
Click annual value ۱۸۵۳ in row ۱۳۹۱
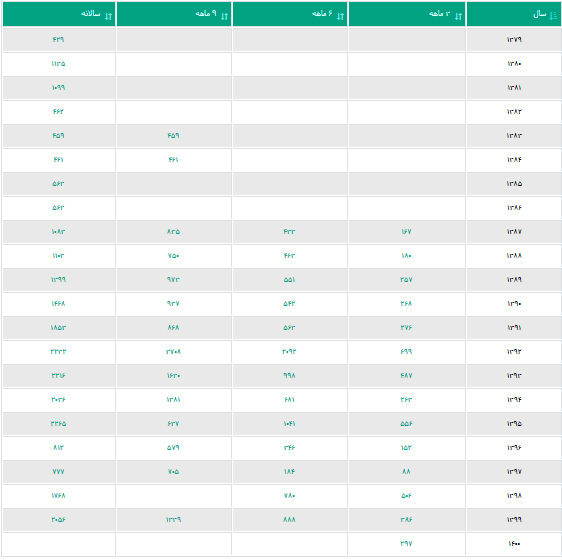58,328
